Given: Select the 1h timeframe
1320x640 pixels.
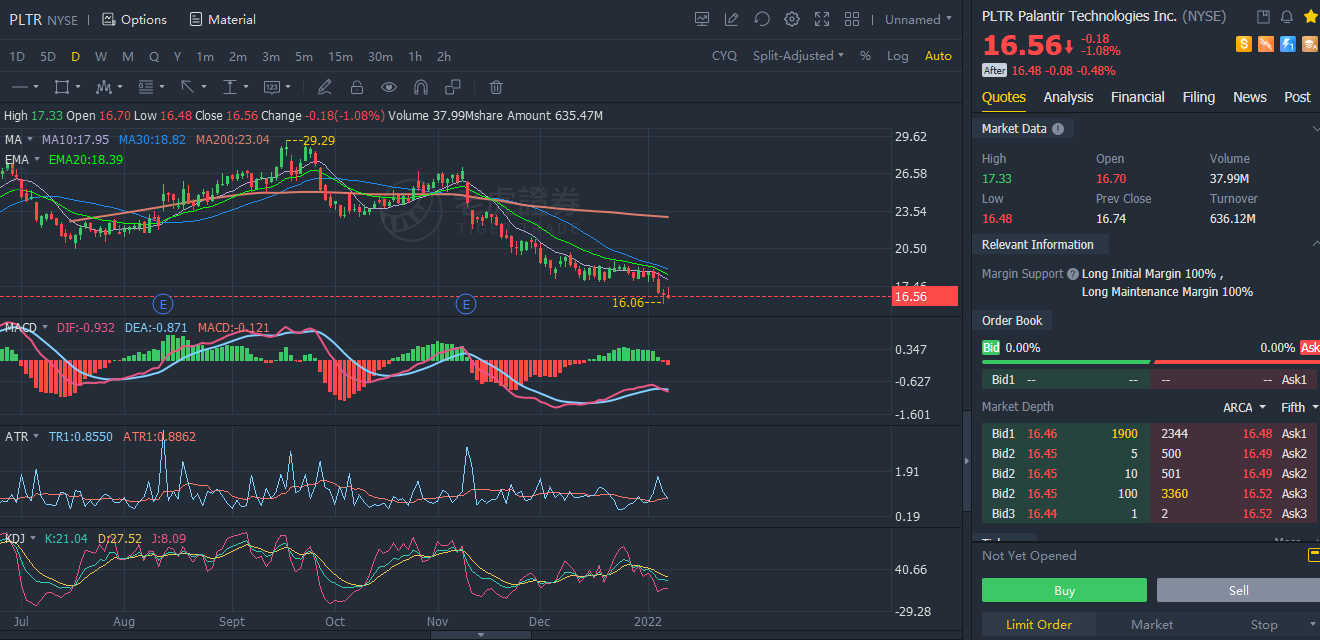Looking at the screenshot, I should pyautogui.click(x=415, y=56).
